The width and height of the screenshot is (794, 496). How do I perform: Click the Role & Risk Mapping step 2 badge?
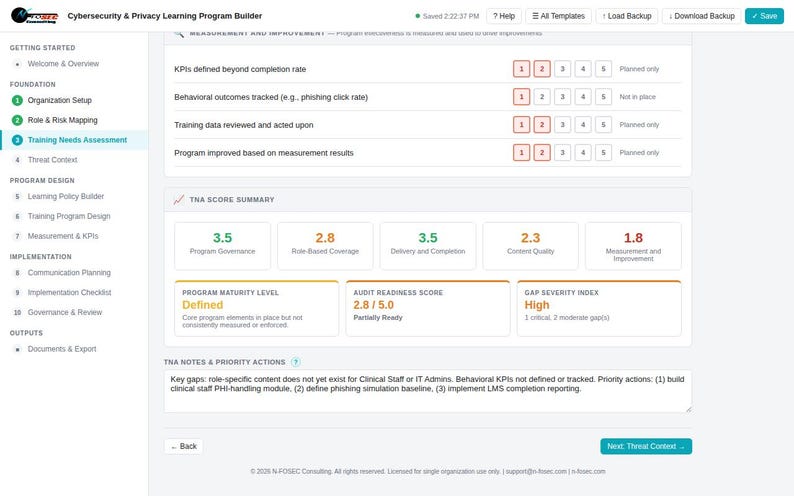[x=17, y=120]
